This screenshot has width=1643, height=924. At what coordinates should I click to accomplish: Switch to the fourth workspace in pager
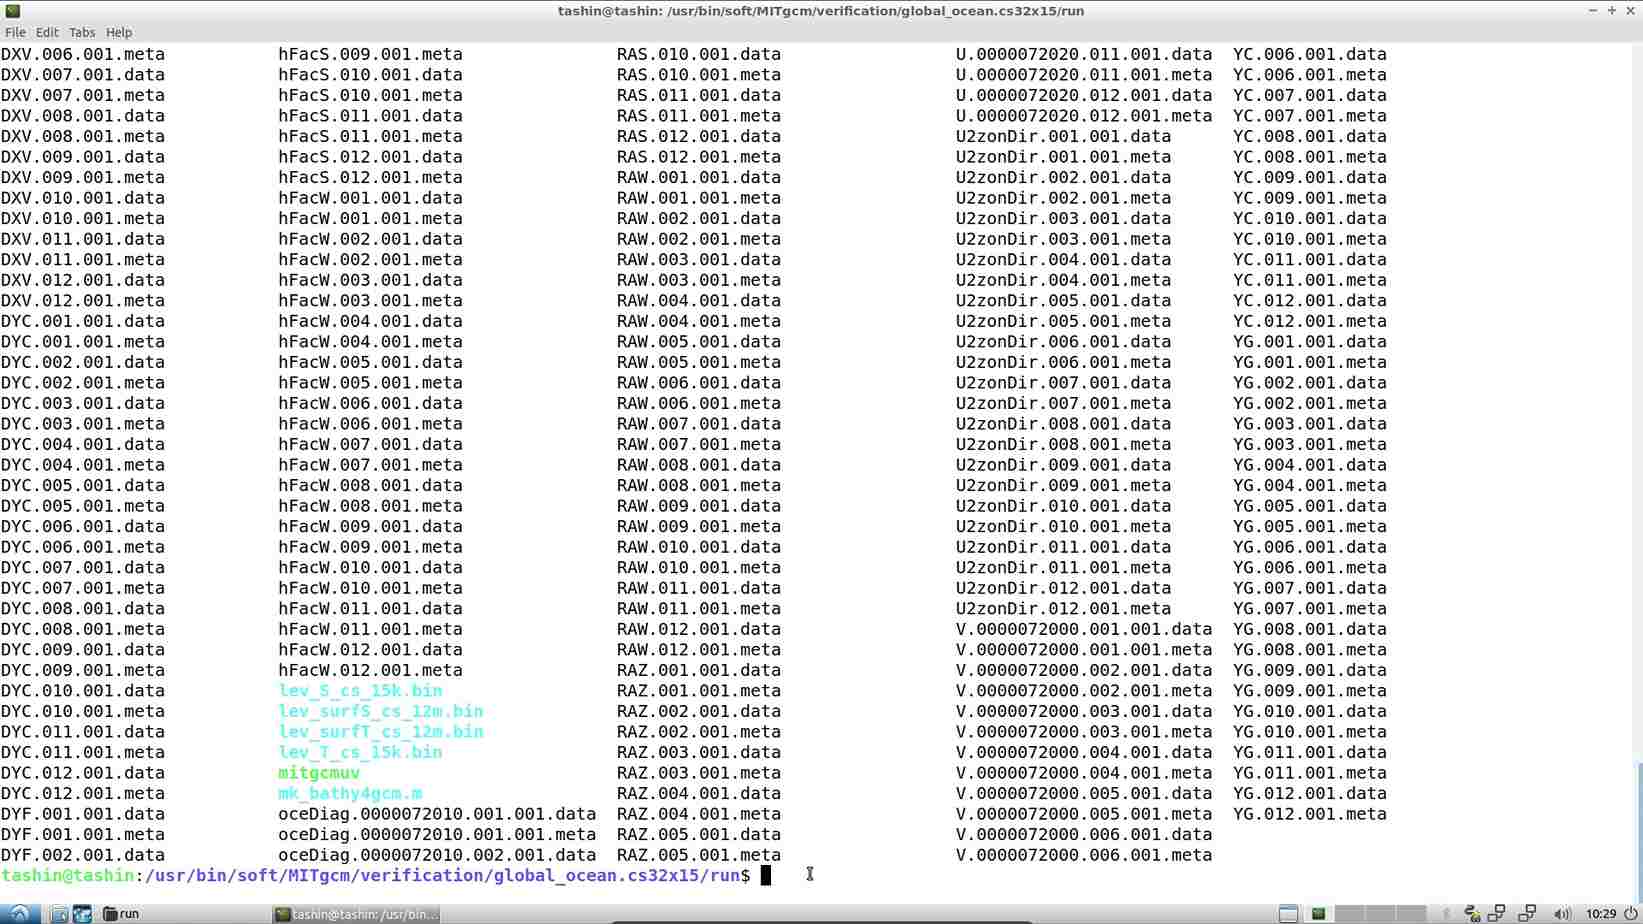pos(1411,913)
